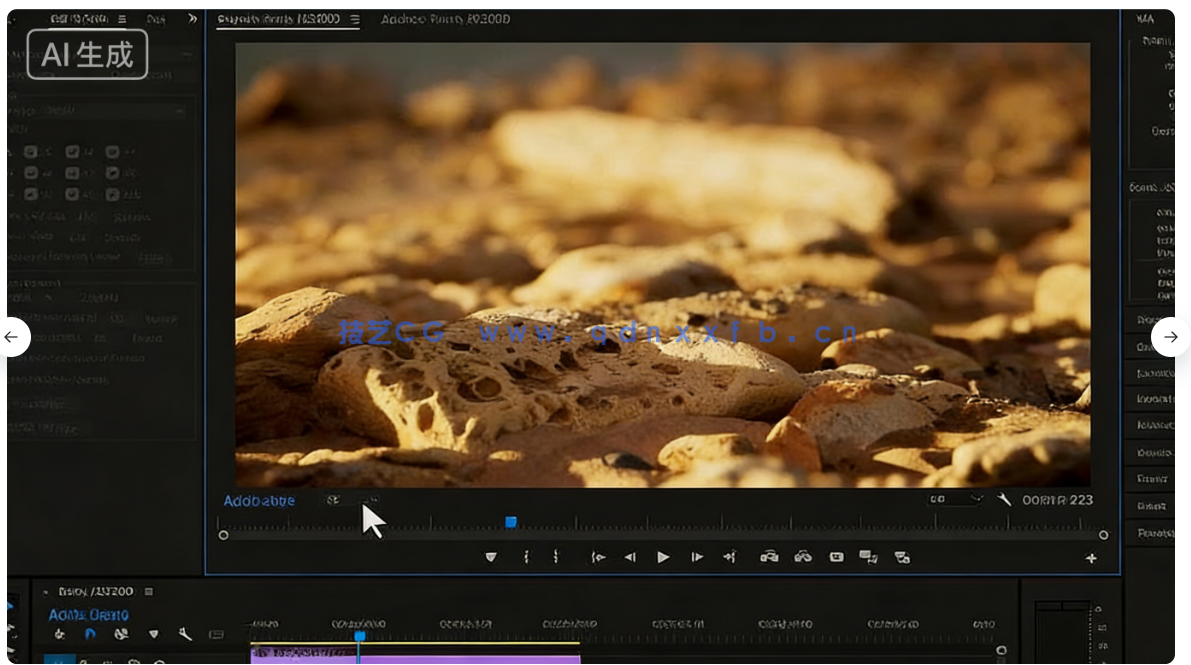Screen dimensions: 1191x665
Task: Click the timeline wrench settings icon
Action: click(185, 634)
